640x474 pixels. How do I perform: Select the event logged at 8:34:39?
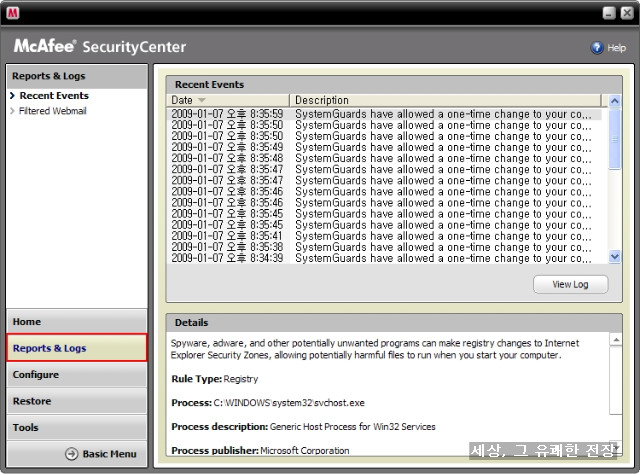tap(384, 258)
